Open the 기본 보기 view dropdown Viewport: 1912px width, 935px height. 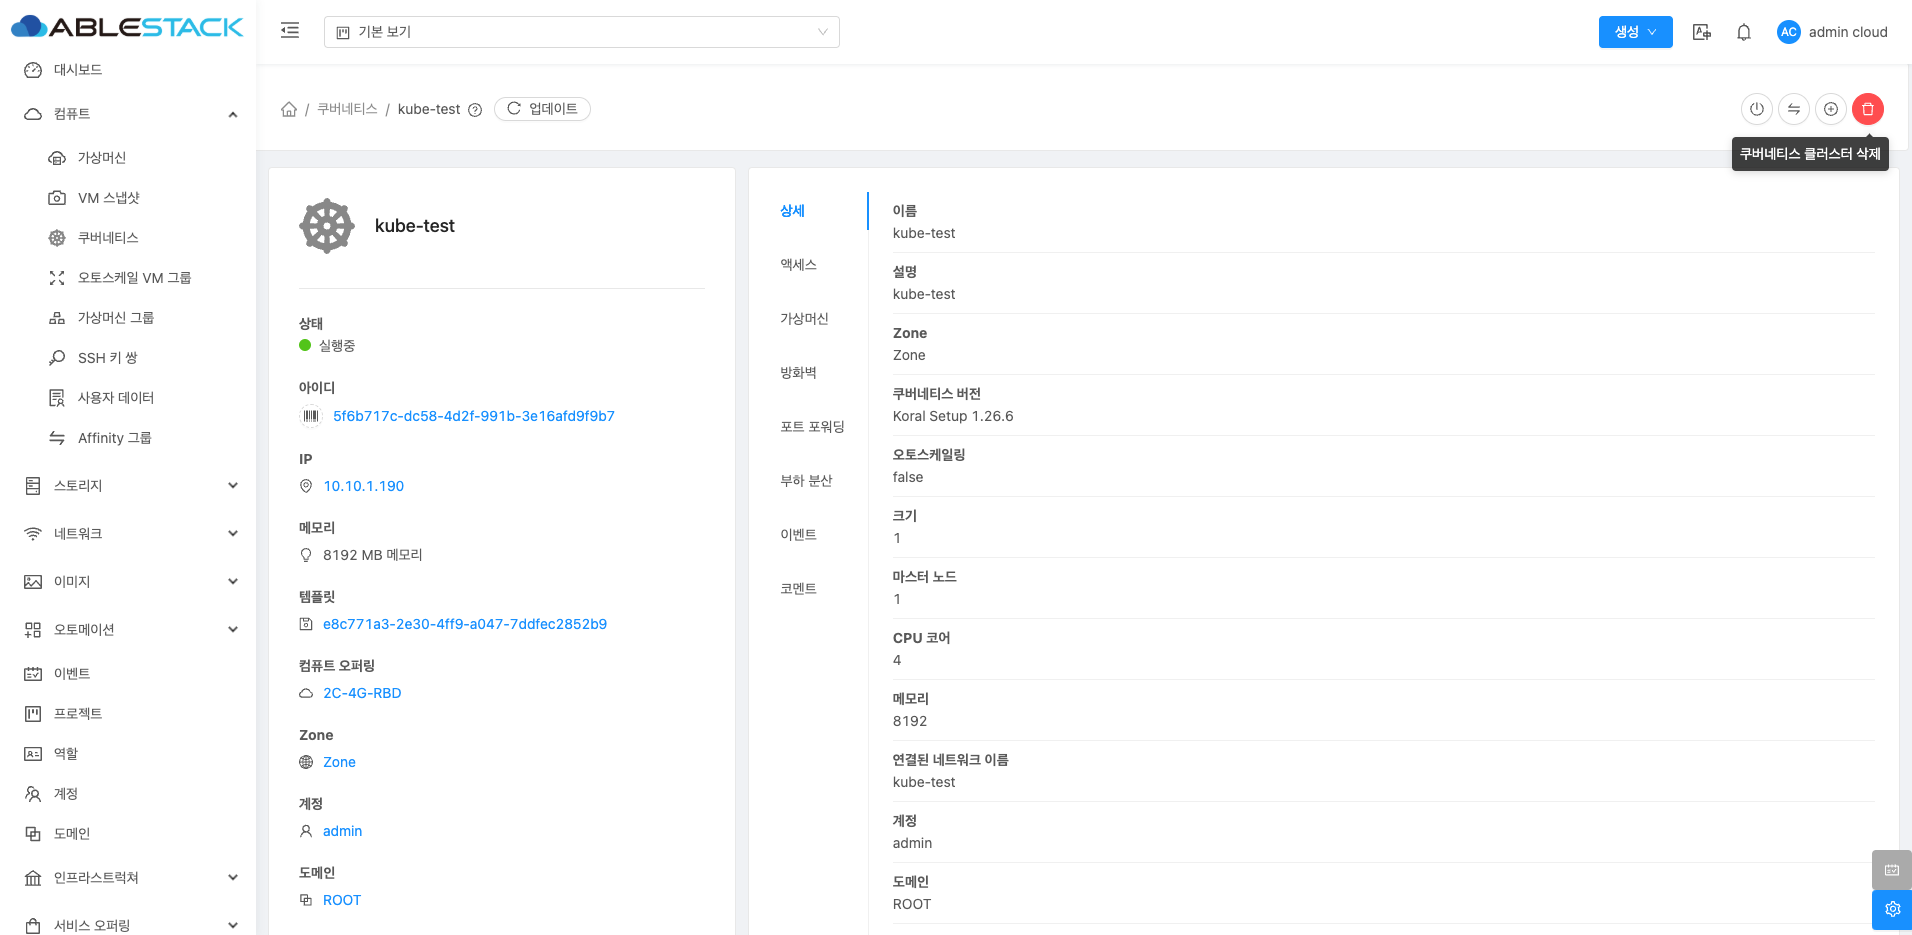[581, 32]
